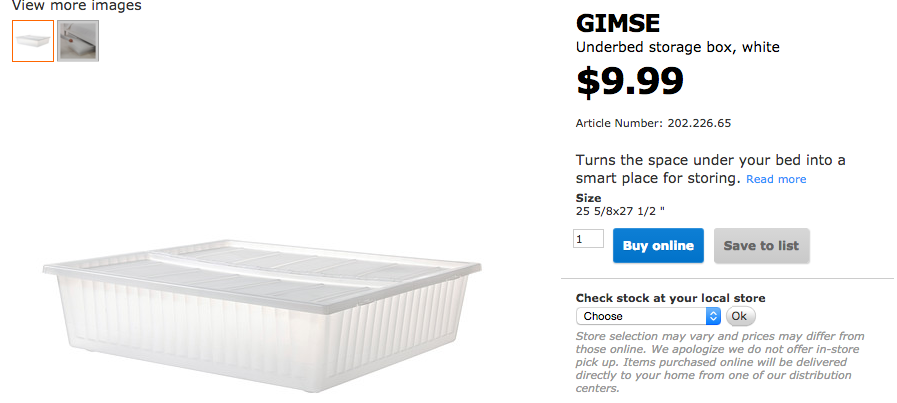
Task: Click the $9.99 price text
Action: tap(630, 81)
